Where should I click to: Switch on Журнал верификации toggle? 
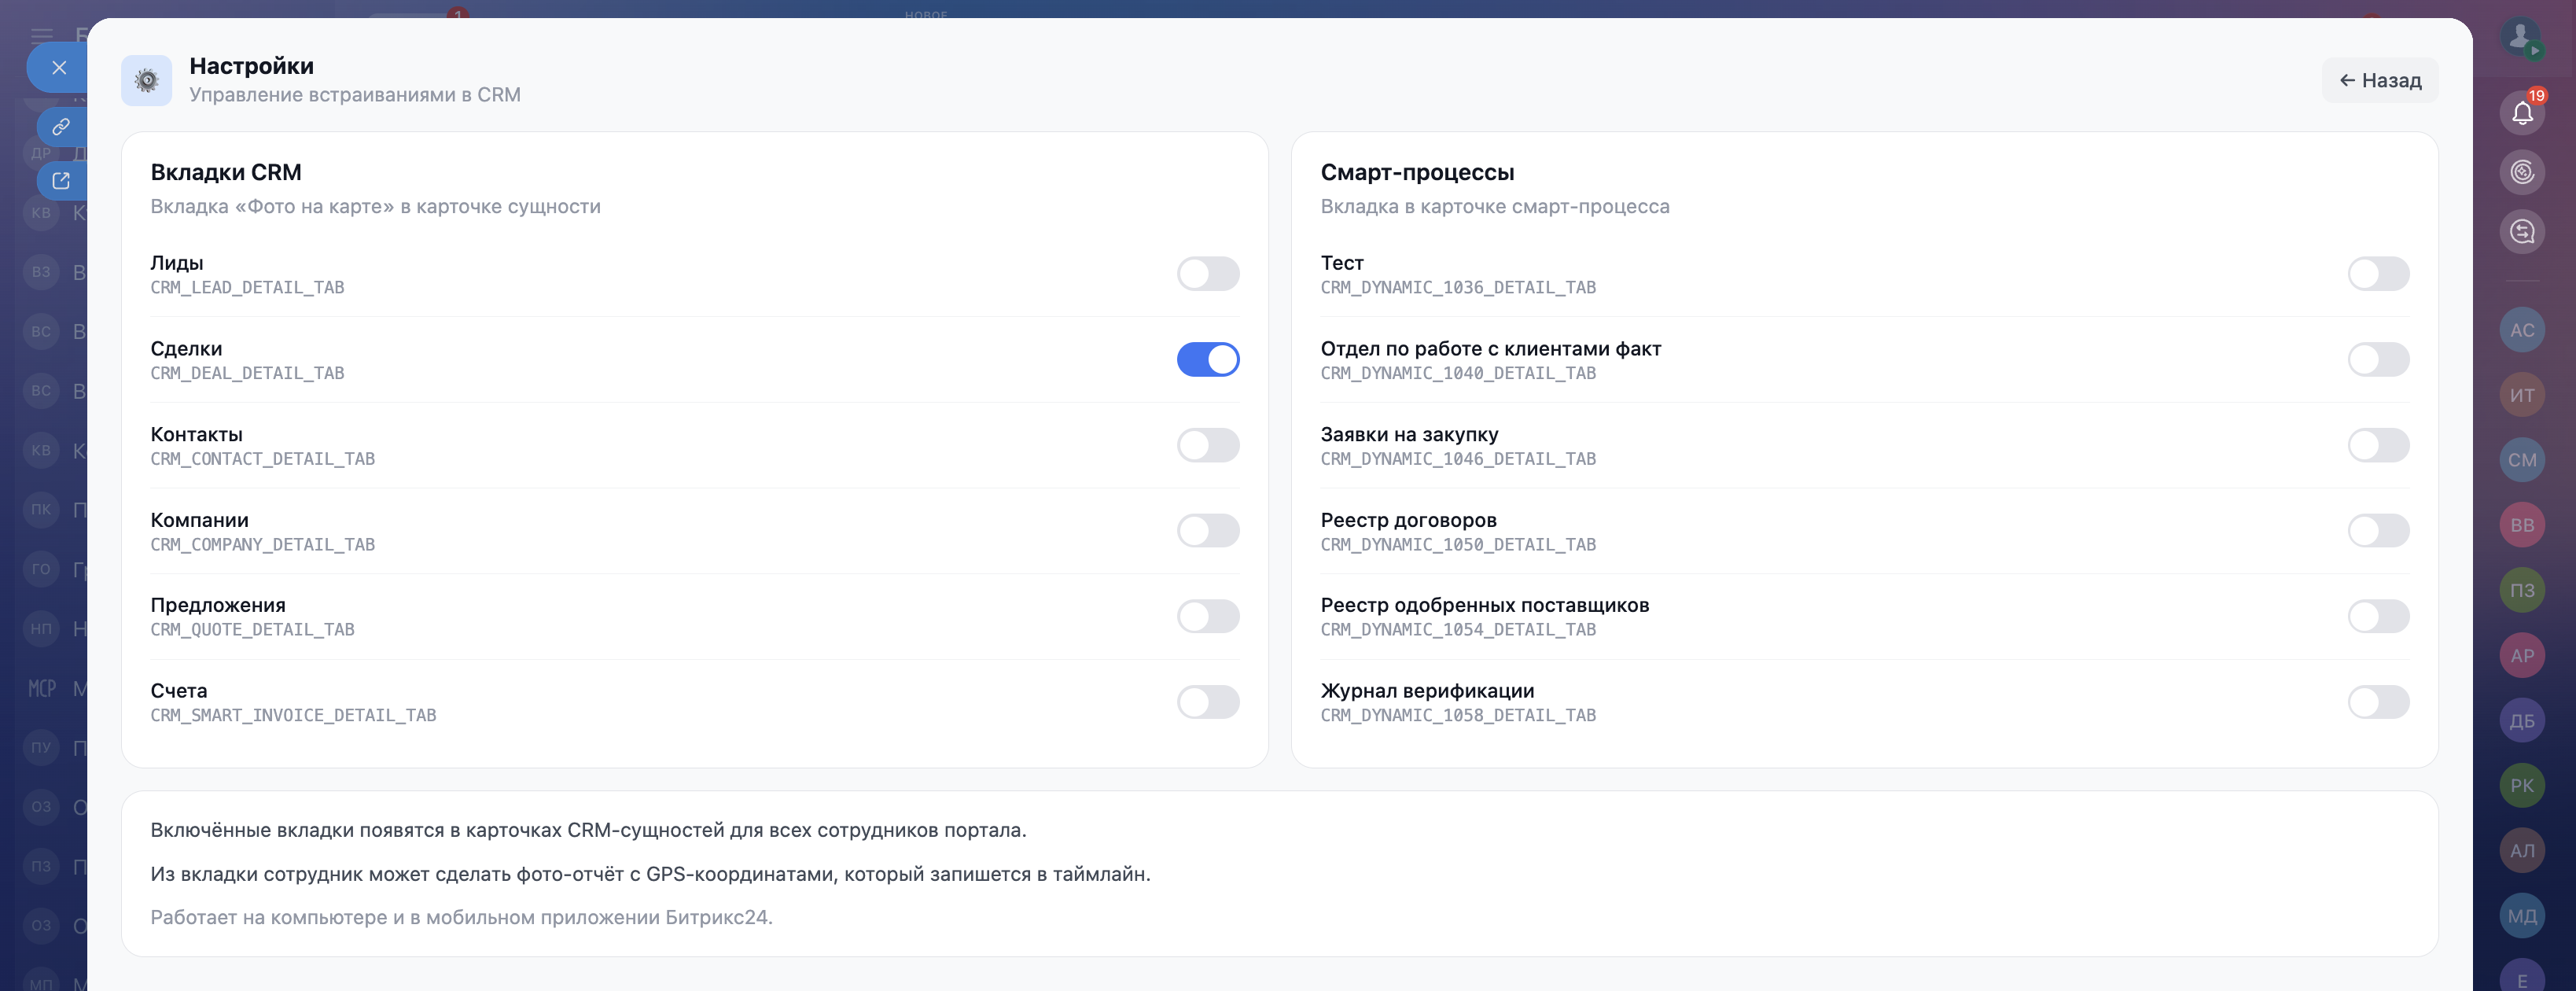(x=2377, y=702)
